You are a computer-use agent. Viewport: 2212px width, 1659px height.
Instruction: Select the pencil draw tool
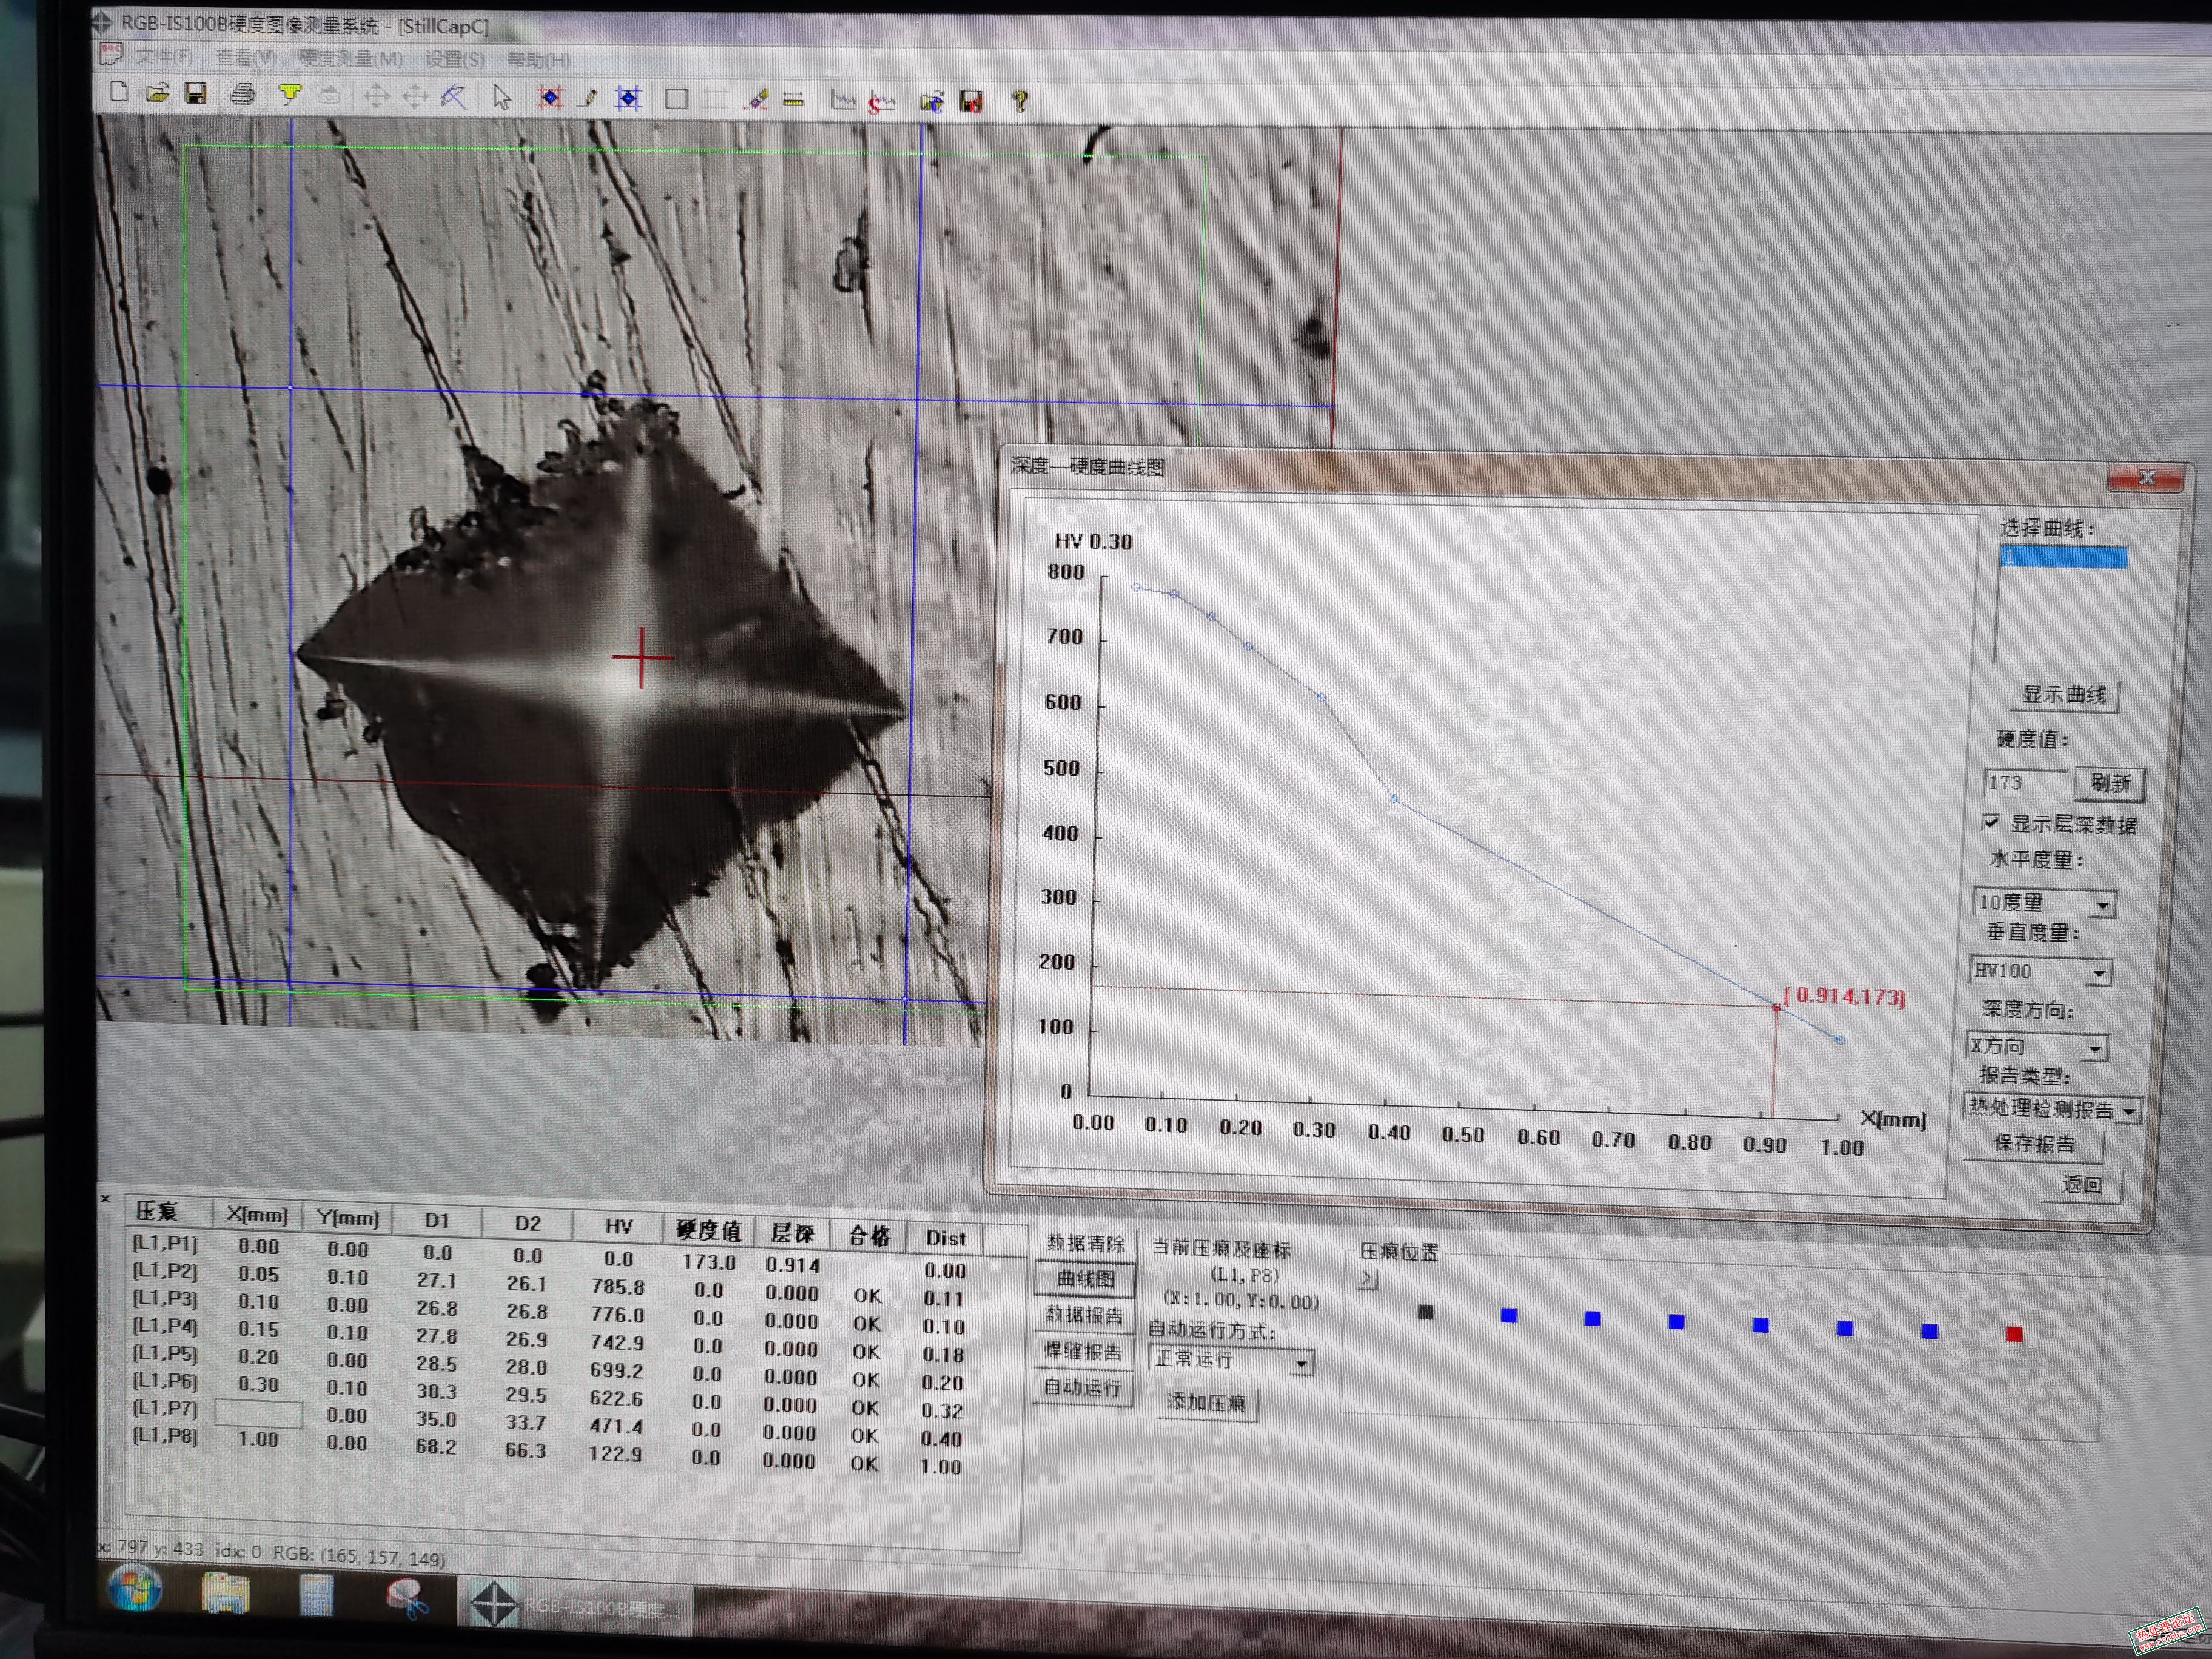[588, 98]
